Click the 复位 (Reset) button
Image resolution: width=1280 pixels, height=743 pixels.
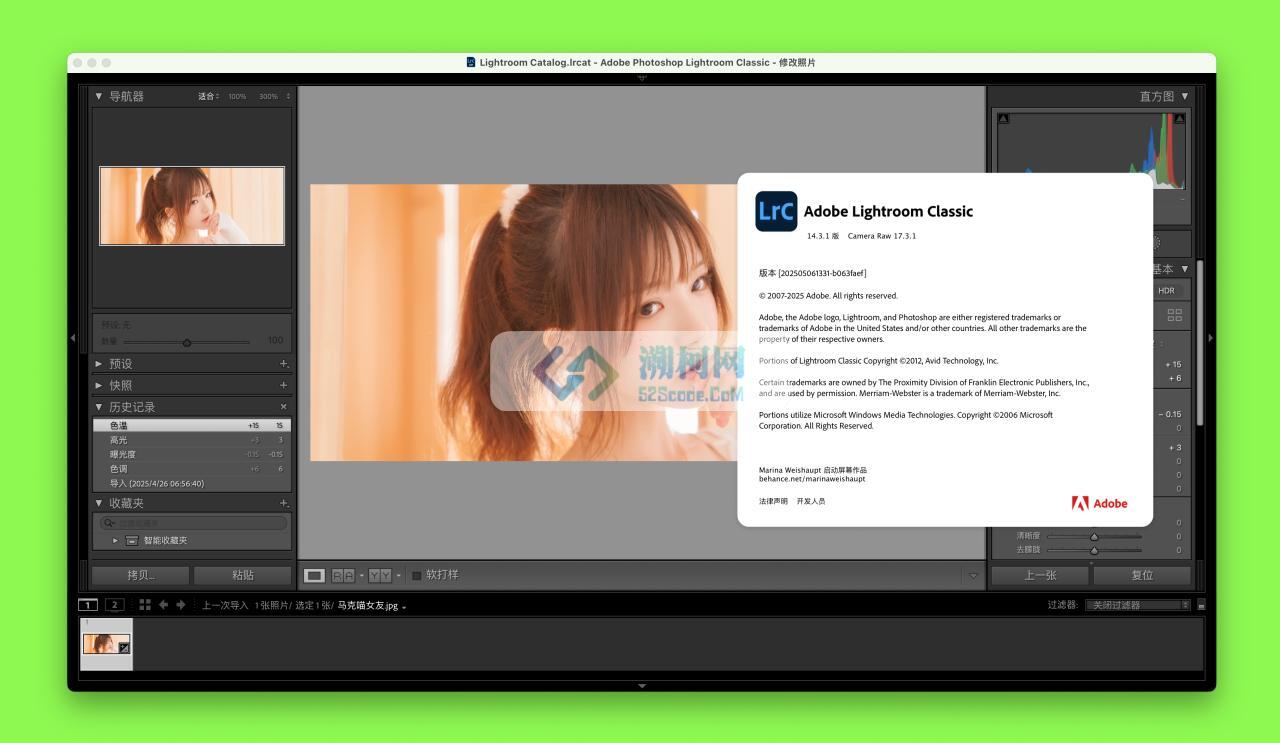pos(1142,575)
